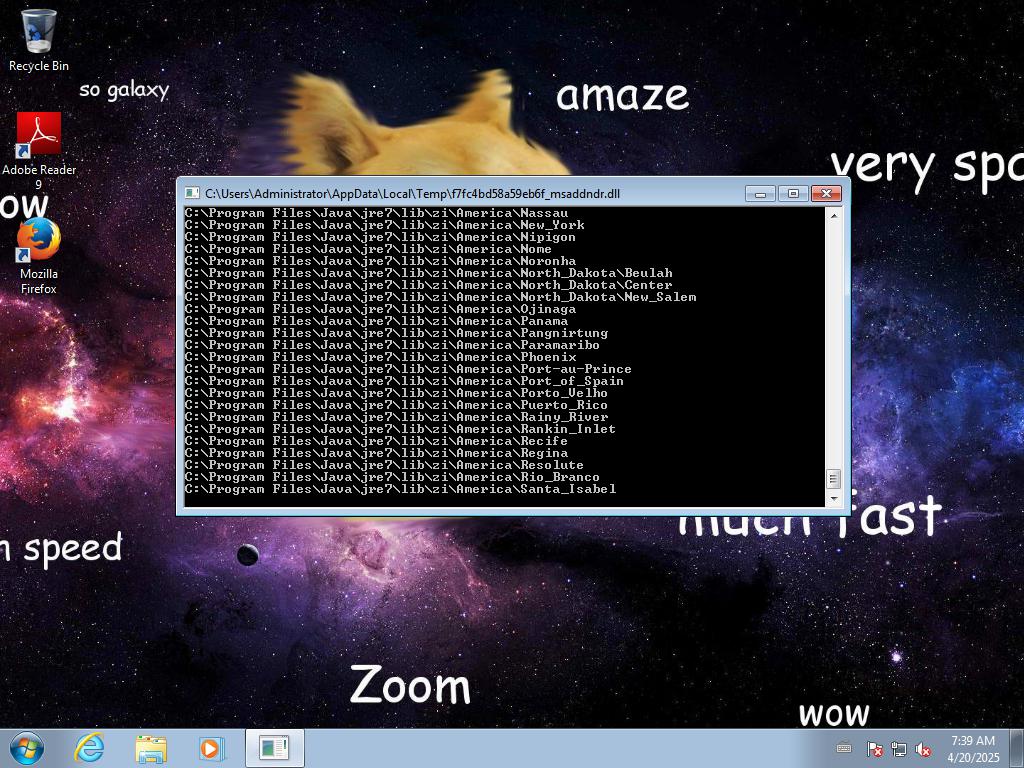Click the muted volume speaker tray icon
Image resolution: width=1024 pixels, height=768 pixels.
[923, 749]
